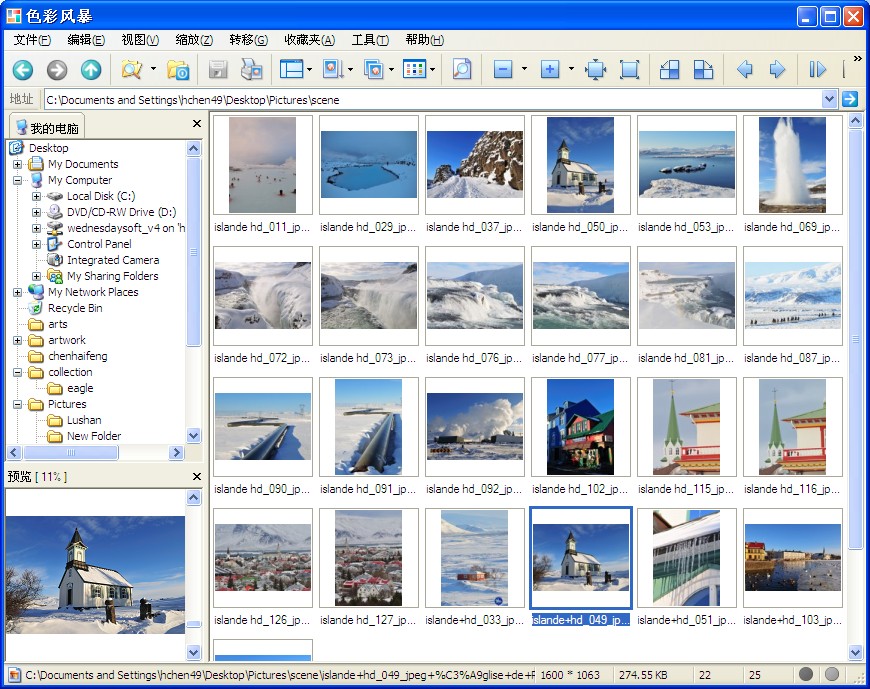Image resolution: width=870 pixels, height=689 pixels.
Task: Select the Recycle Bin tree item
Action: pos(75,308)
